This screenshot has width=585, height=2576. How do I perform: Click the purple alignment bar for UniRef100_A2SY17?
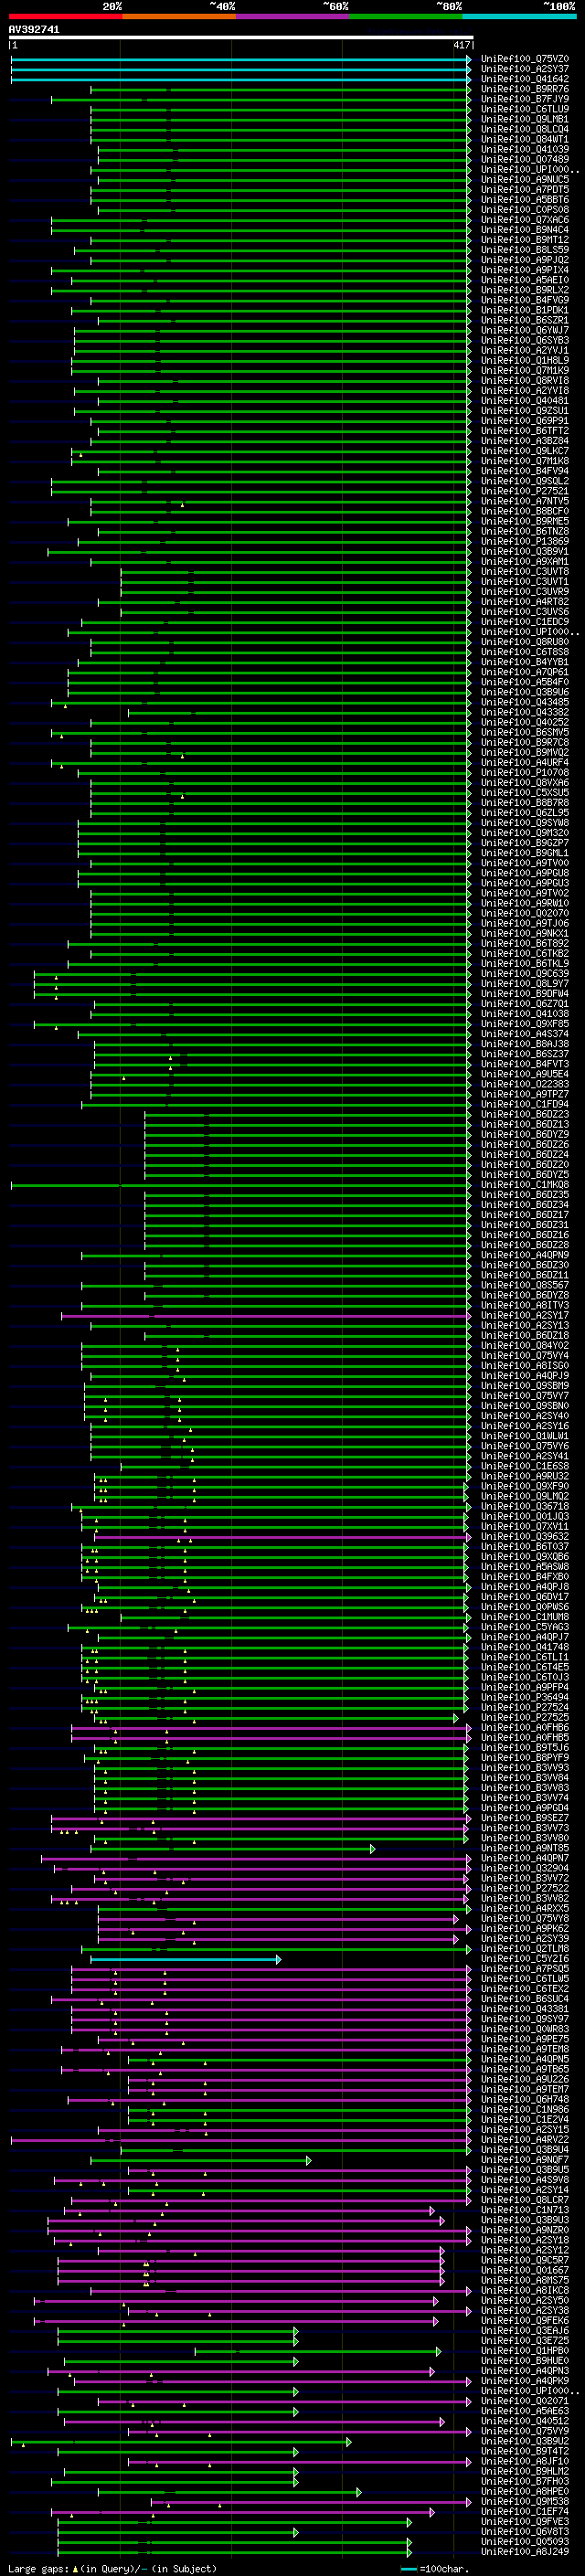click(265, 1317)
